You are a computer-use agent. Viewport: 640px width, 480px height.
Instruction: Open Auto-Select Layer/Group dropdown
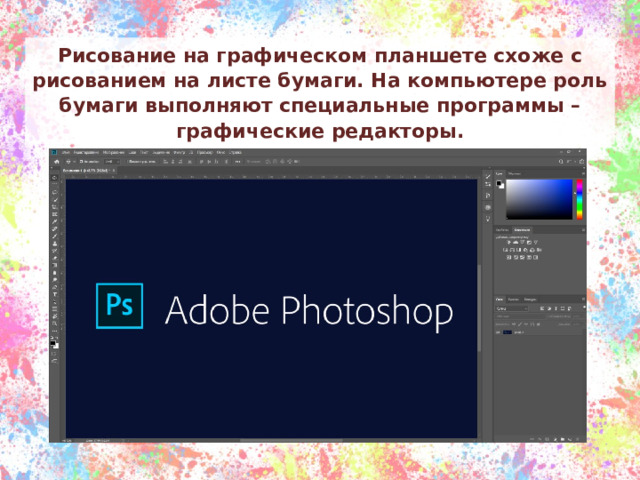(112, 162)
